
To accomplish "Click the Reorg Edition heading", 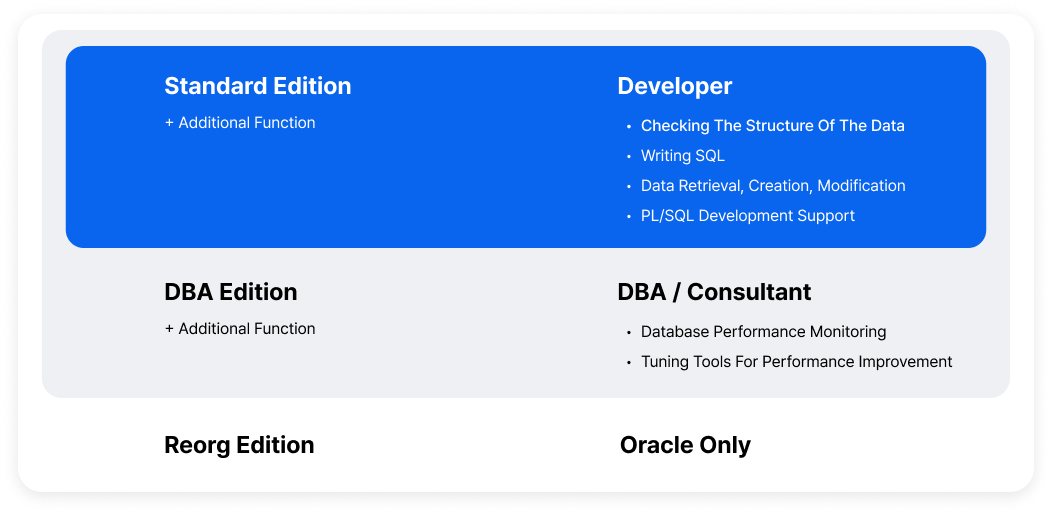I will [x=239, y=445].
